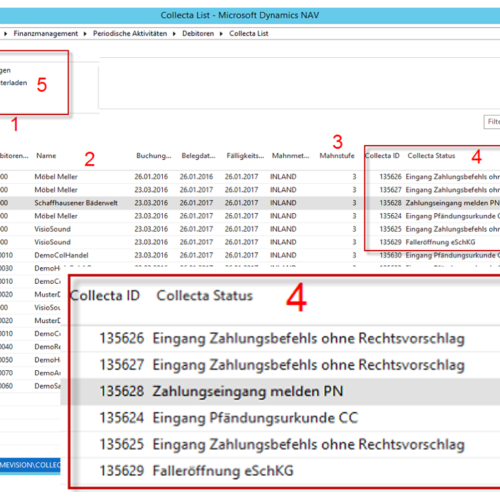
Task: Click the Collecta Status text of row 135630
Action: coord(453,255)
